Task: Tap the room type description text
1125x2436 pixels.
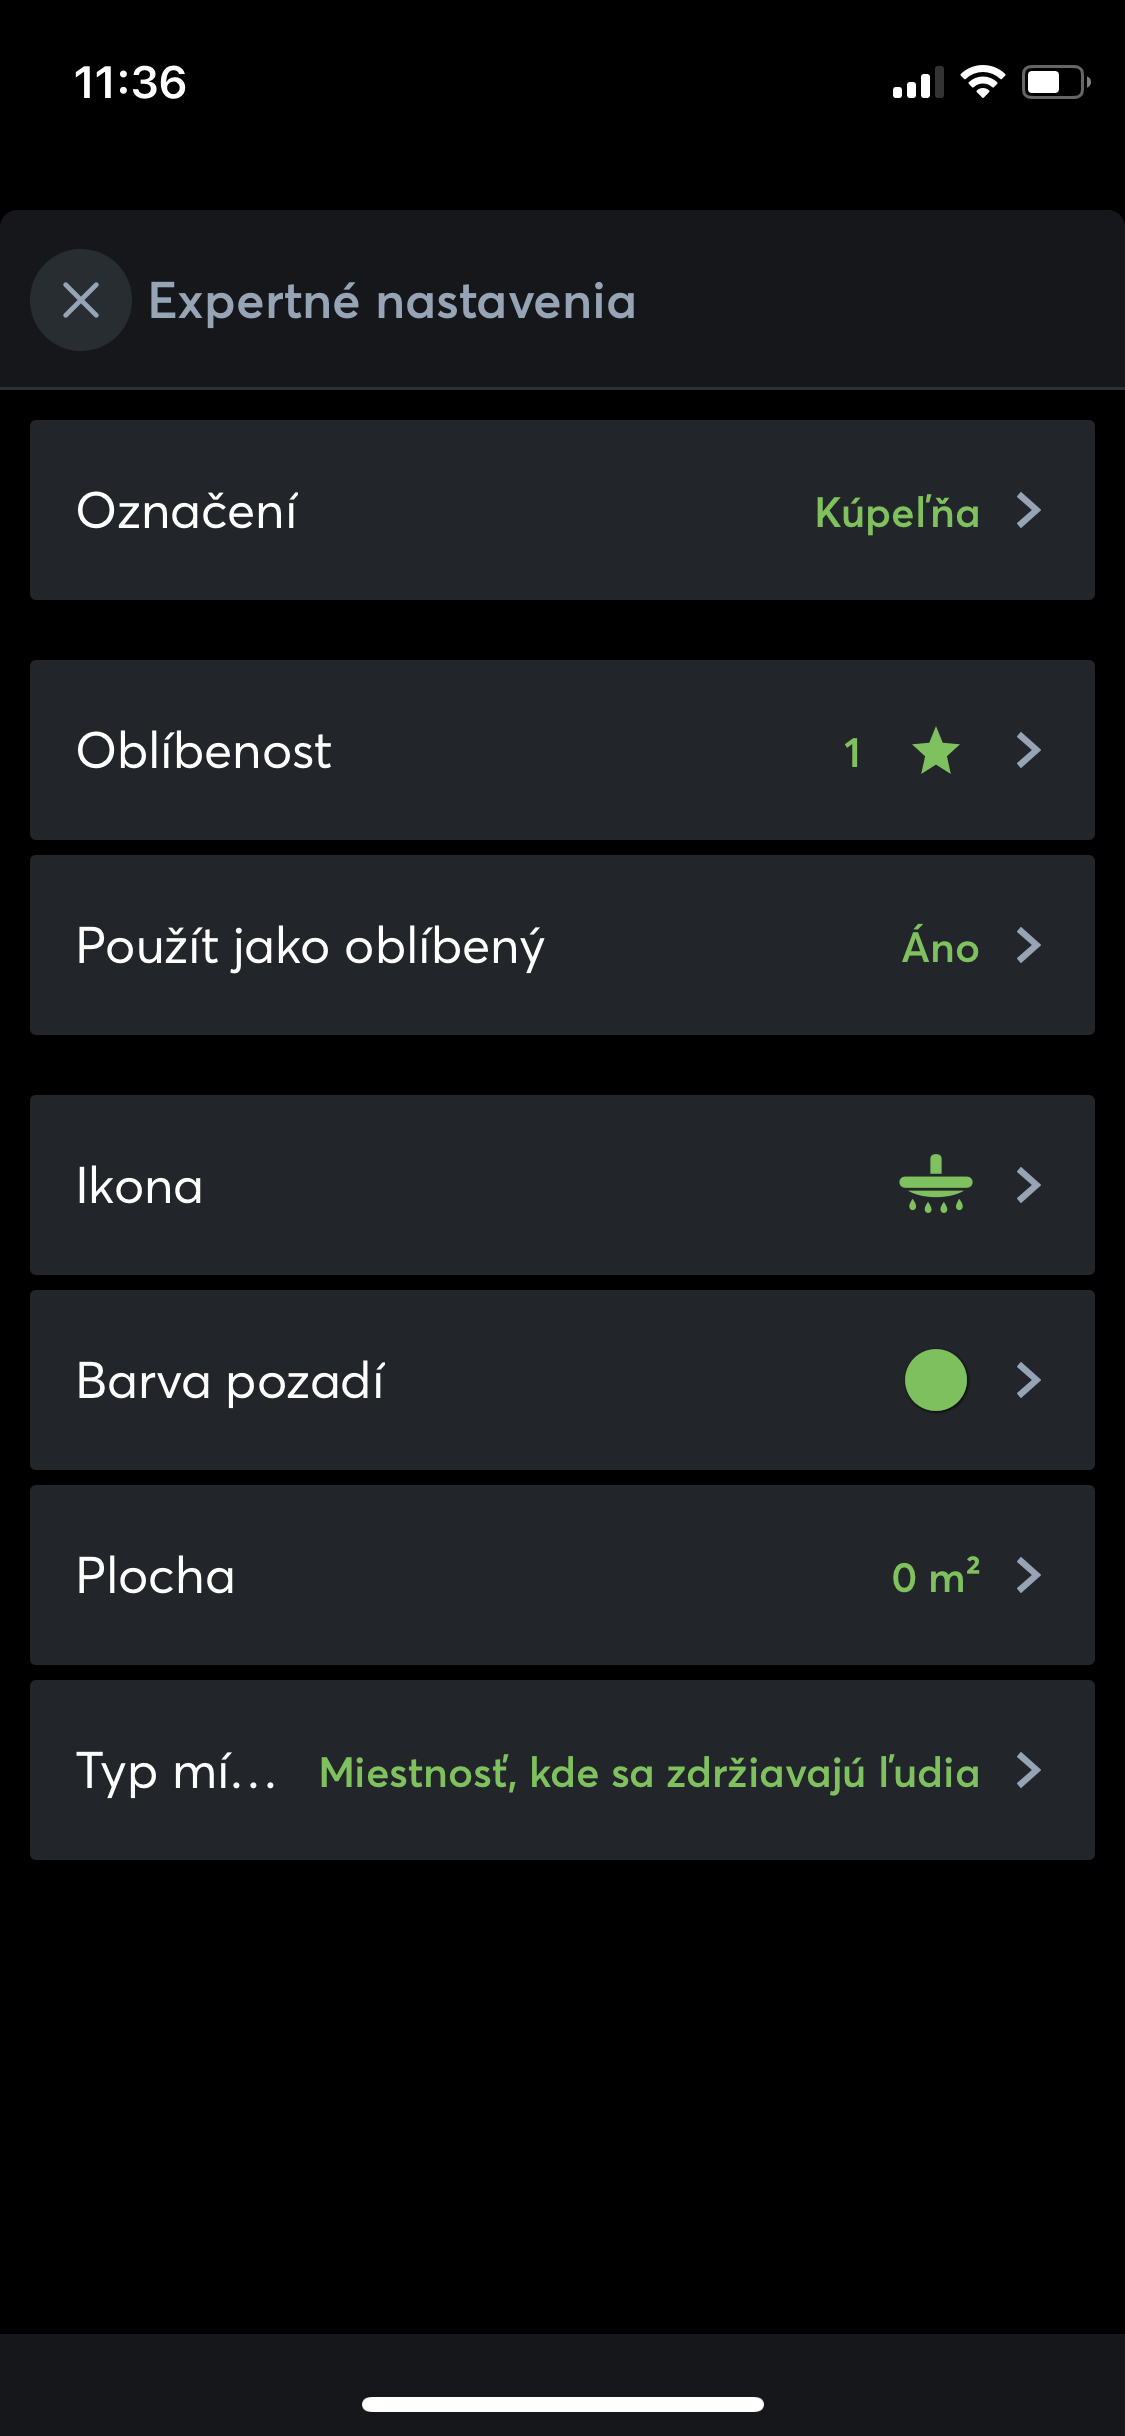Action: [x=649, y=1772]
